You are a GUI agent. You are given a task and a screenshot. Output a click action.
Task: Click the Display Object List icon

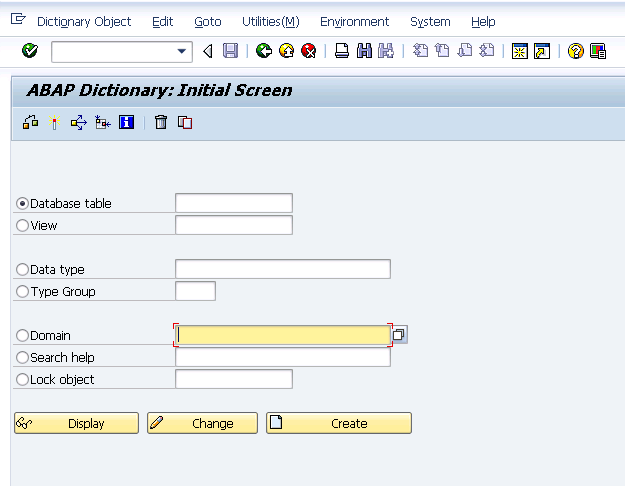(x=102, y=122)
